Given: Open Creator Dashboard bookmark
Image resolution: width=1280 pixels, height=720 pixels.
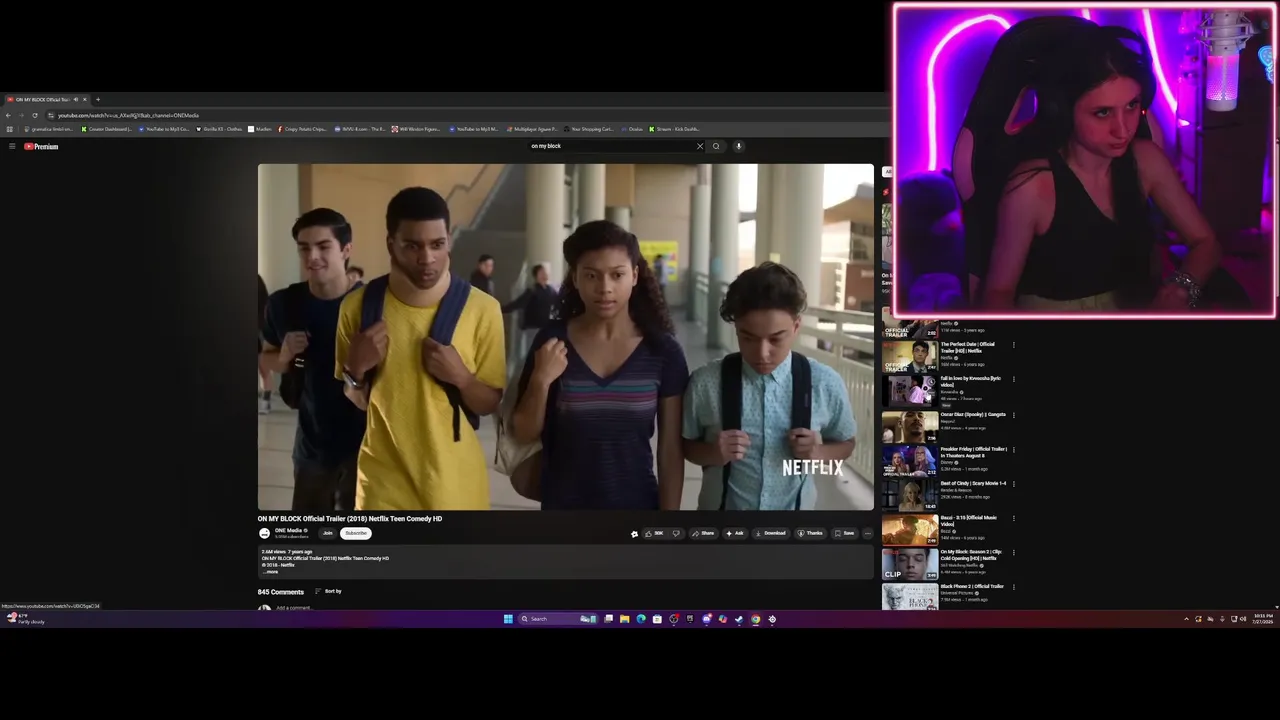Looking at the screenshot, I should pyautogui.click(x=106, y=129).
